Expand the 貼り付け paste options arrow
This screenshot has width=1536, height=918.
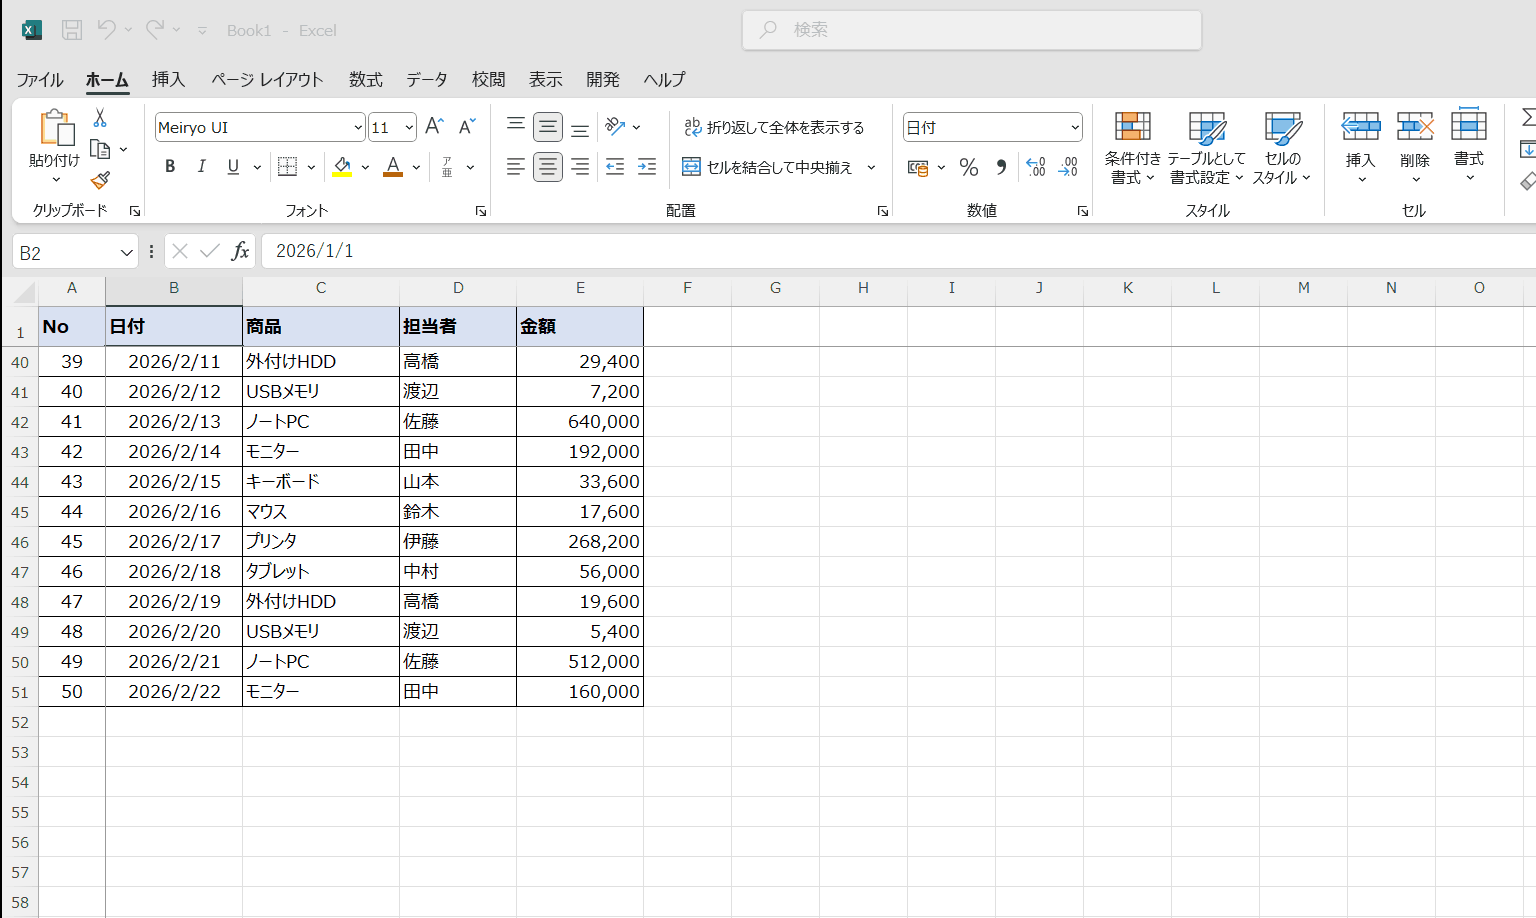tap(56, 180)
